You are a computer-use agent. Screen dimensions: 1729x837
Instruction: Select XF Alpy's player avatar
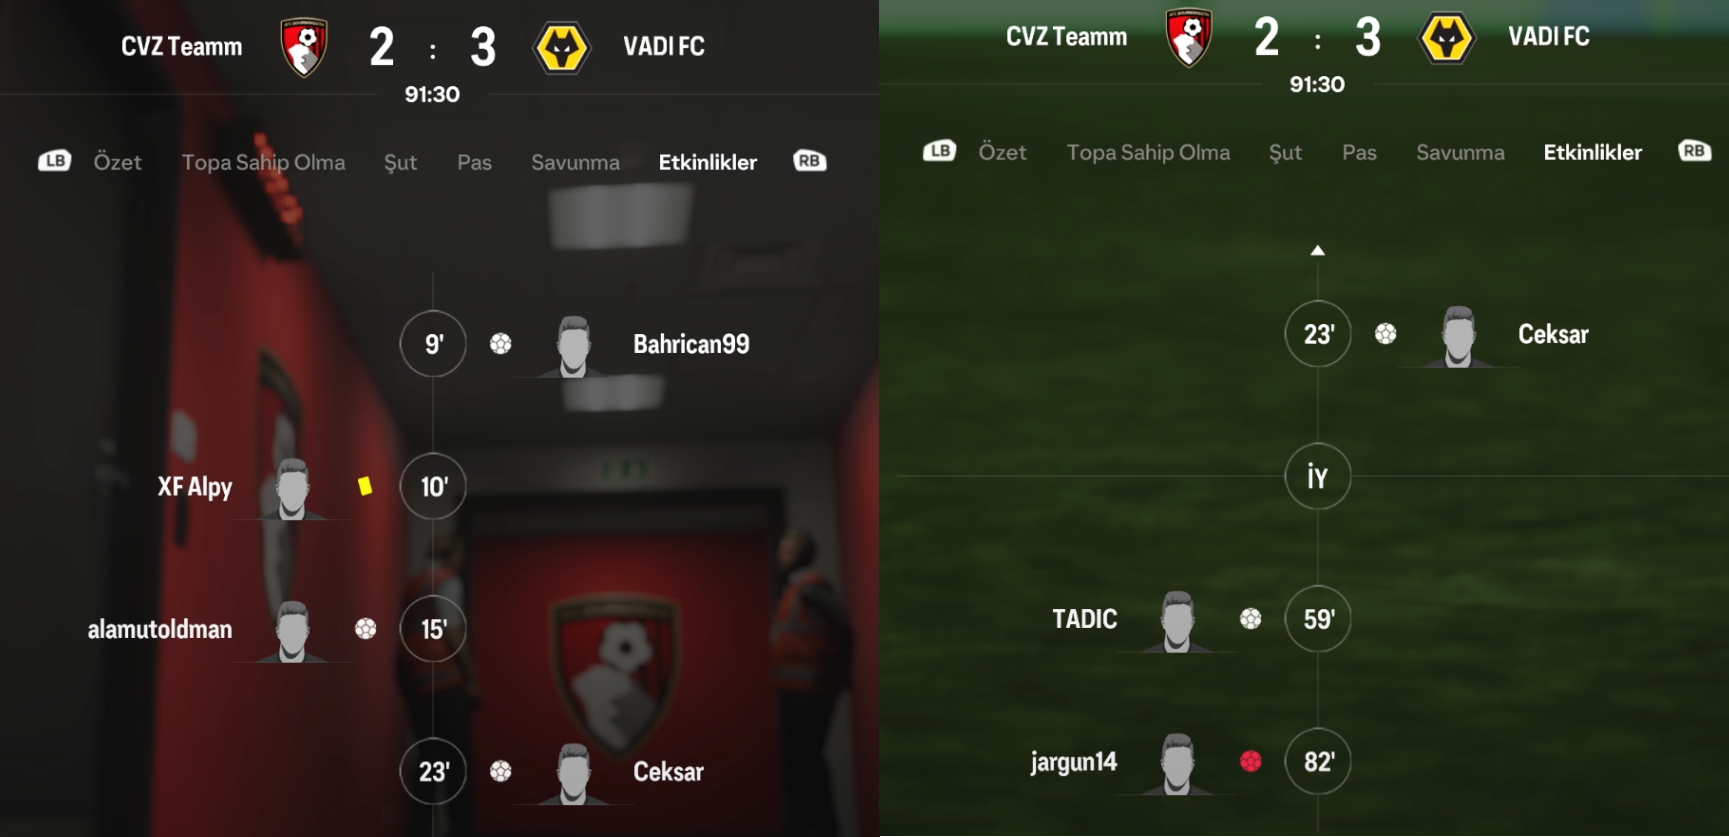(292, 489)
